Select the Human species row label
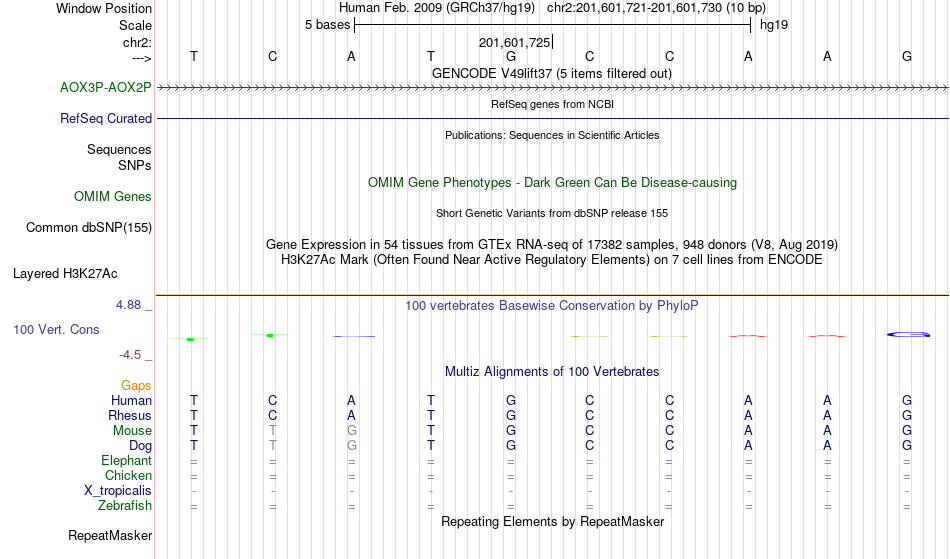 point(131,400)
